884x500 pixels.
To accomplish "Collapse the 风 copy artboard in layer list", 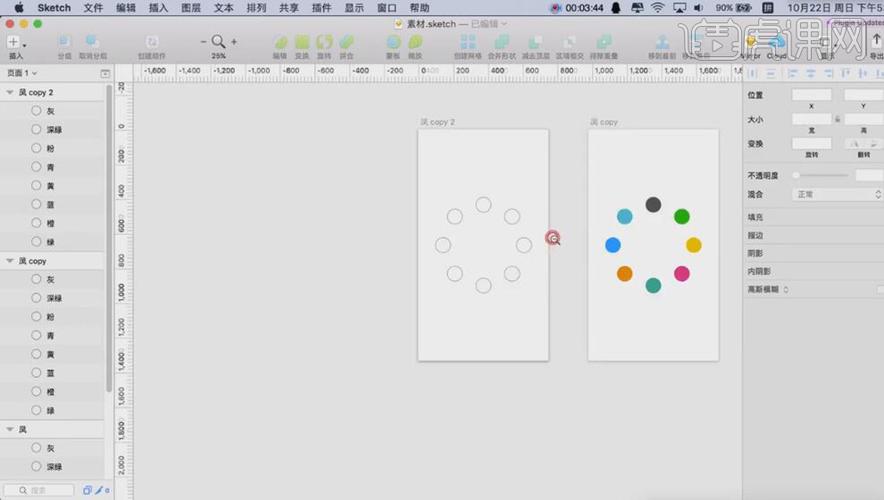I will pos(10,261).
